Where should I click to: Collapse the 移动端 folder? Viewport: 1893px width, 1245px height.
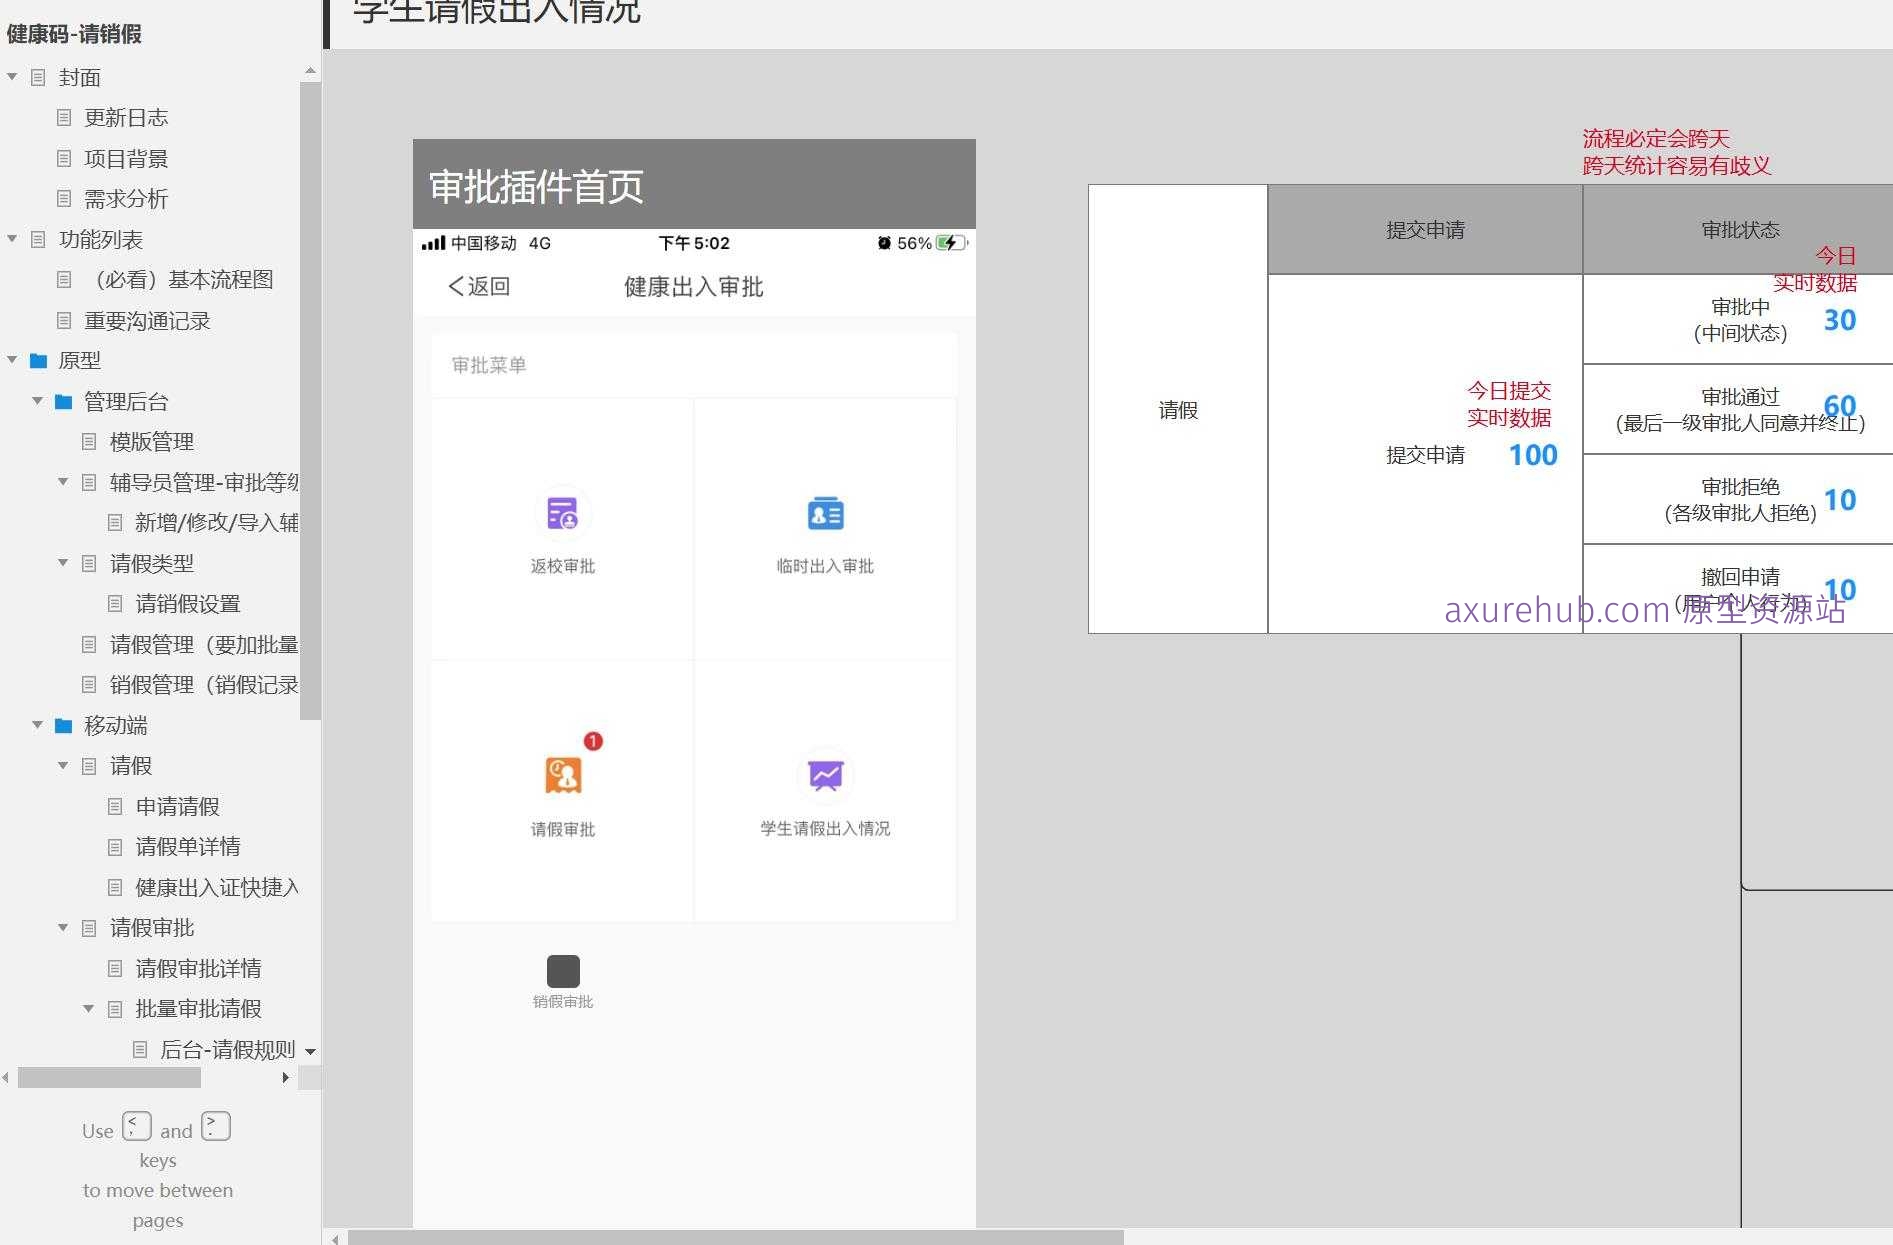[38, 725]
